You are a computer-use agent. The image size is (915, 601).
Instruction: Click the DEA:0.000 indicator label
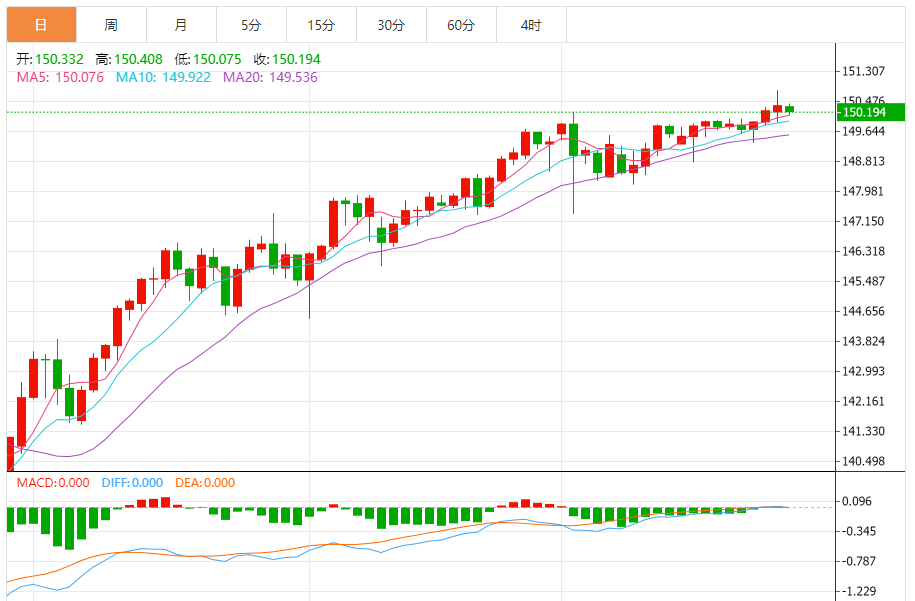[205, 483]
